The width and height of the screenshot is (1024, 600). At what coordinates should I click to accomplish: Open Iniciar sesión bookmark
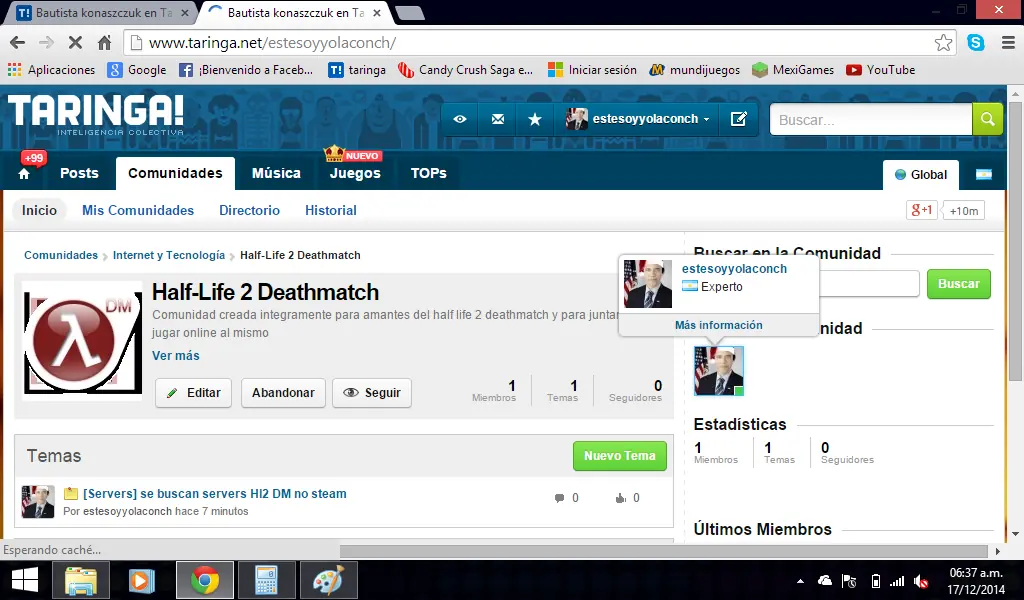tap(592, 70)
